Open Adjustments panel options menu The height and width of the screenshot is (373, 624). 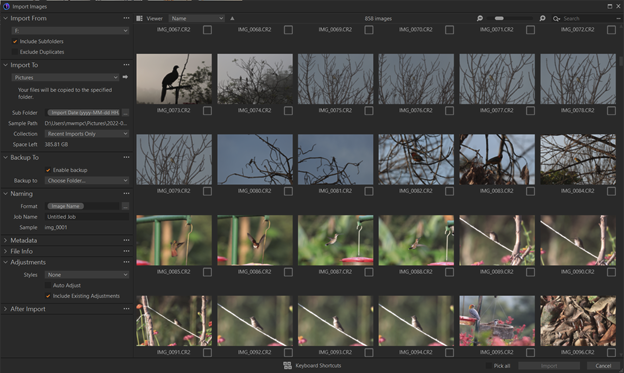click(x=126, y=262)
